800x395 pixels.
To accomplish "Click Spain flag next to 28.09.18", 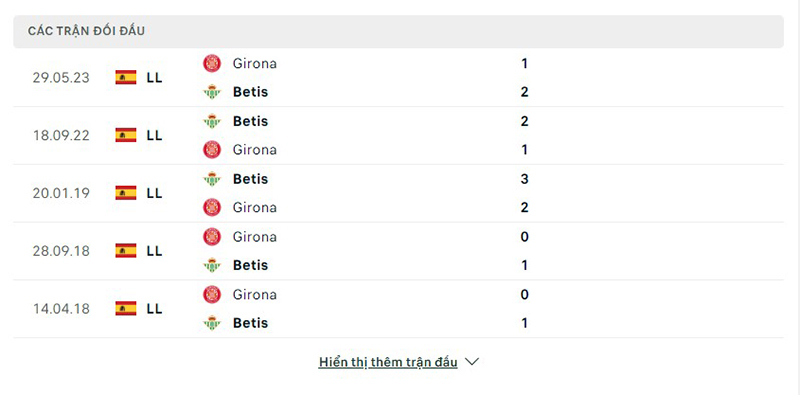I will [x=126, y=251].
